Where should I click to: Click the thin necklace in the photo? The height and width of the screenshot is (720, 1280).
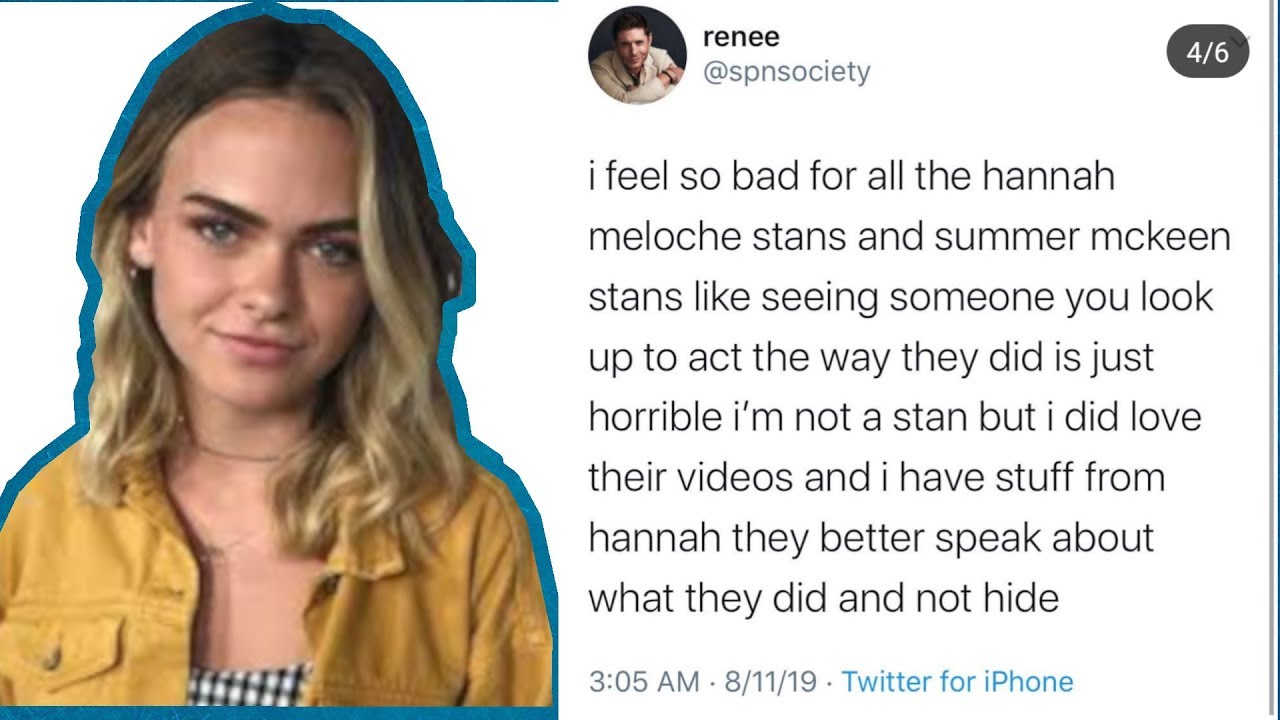(240, 456)
